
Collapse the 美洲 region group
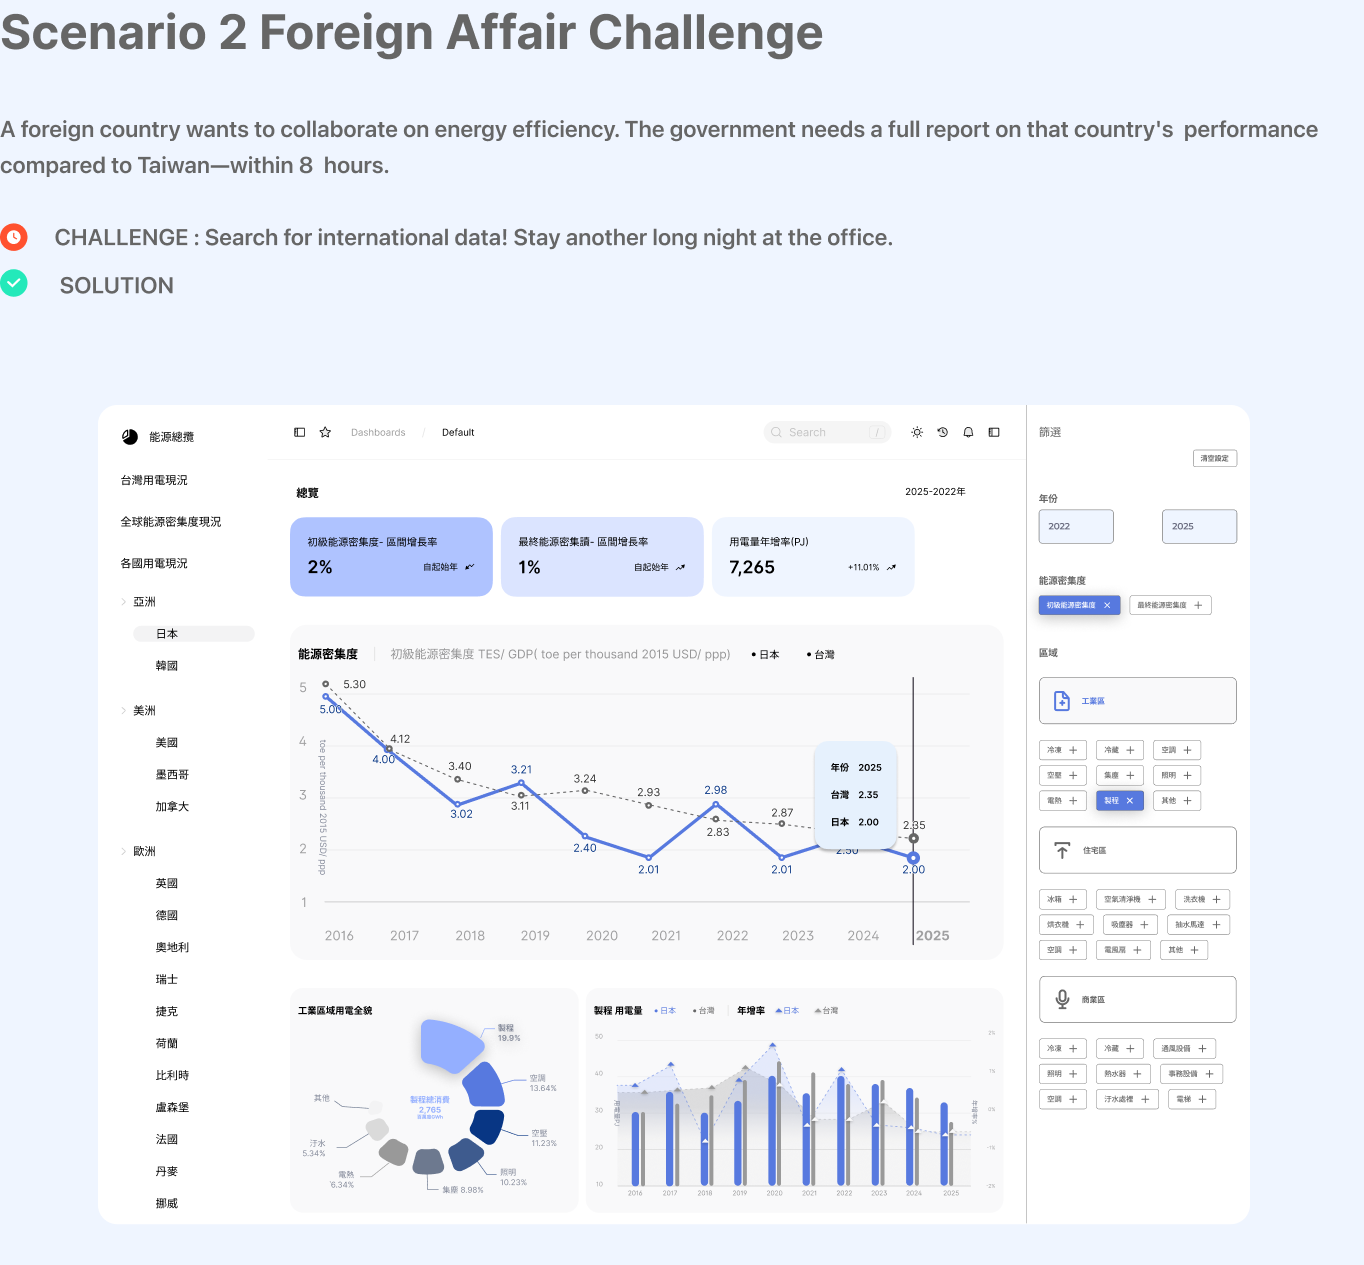124,711
